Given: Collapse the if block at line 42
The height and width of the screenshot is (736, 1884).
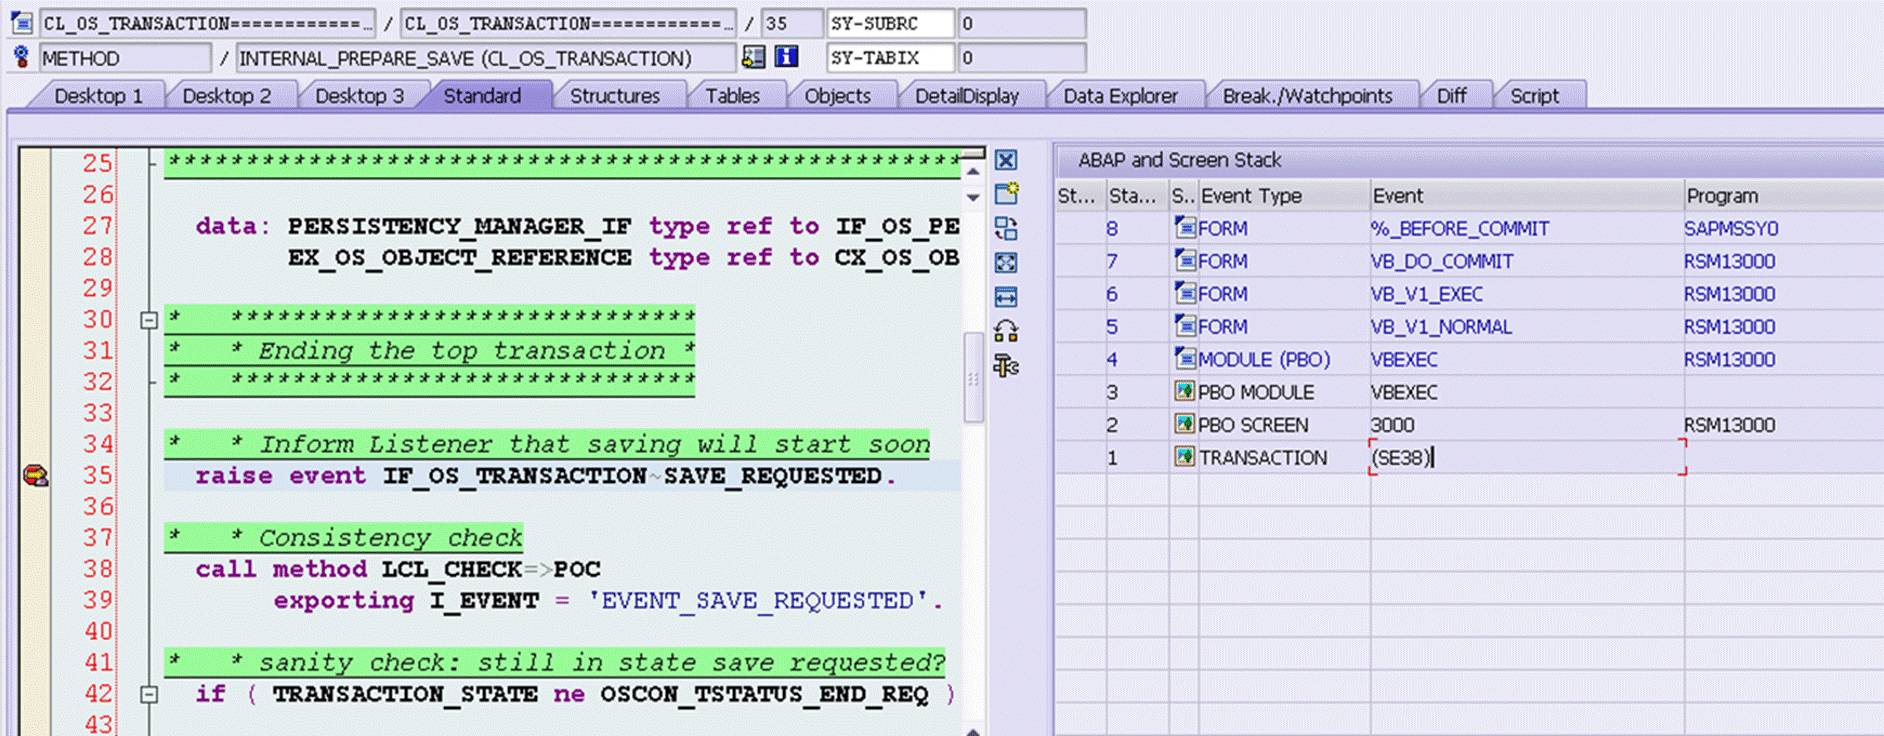Looking at the screenshot, I should (149, 694).
